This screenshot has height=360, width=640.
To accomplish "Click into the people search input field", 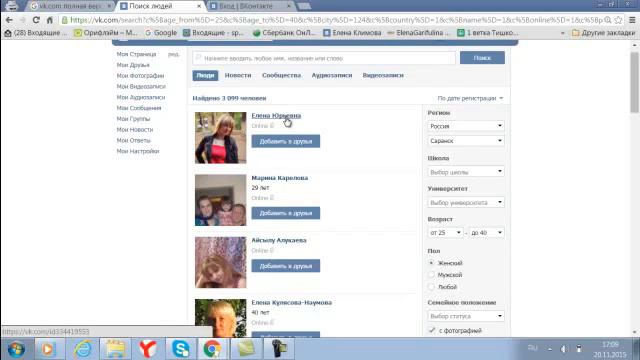I will (324, 58).
